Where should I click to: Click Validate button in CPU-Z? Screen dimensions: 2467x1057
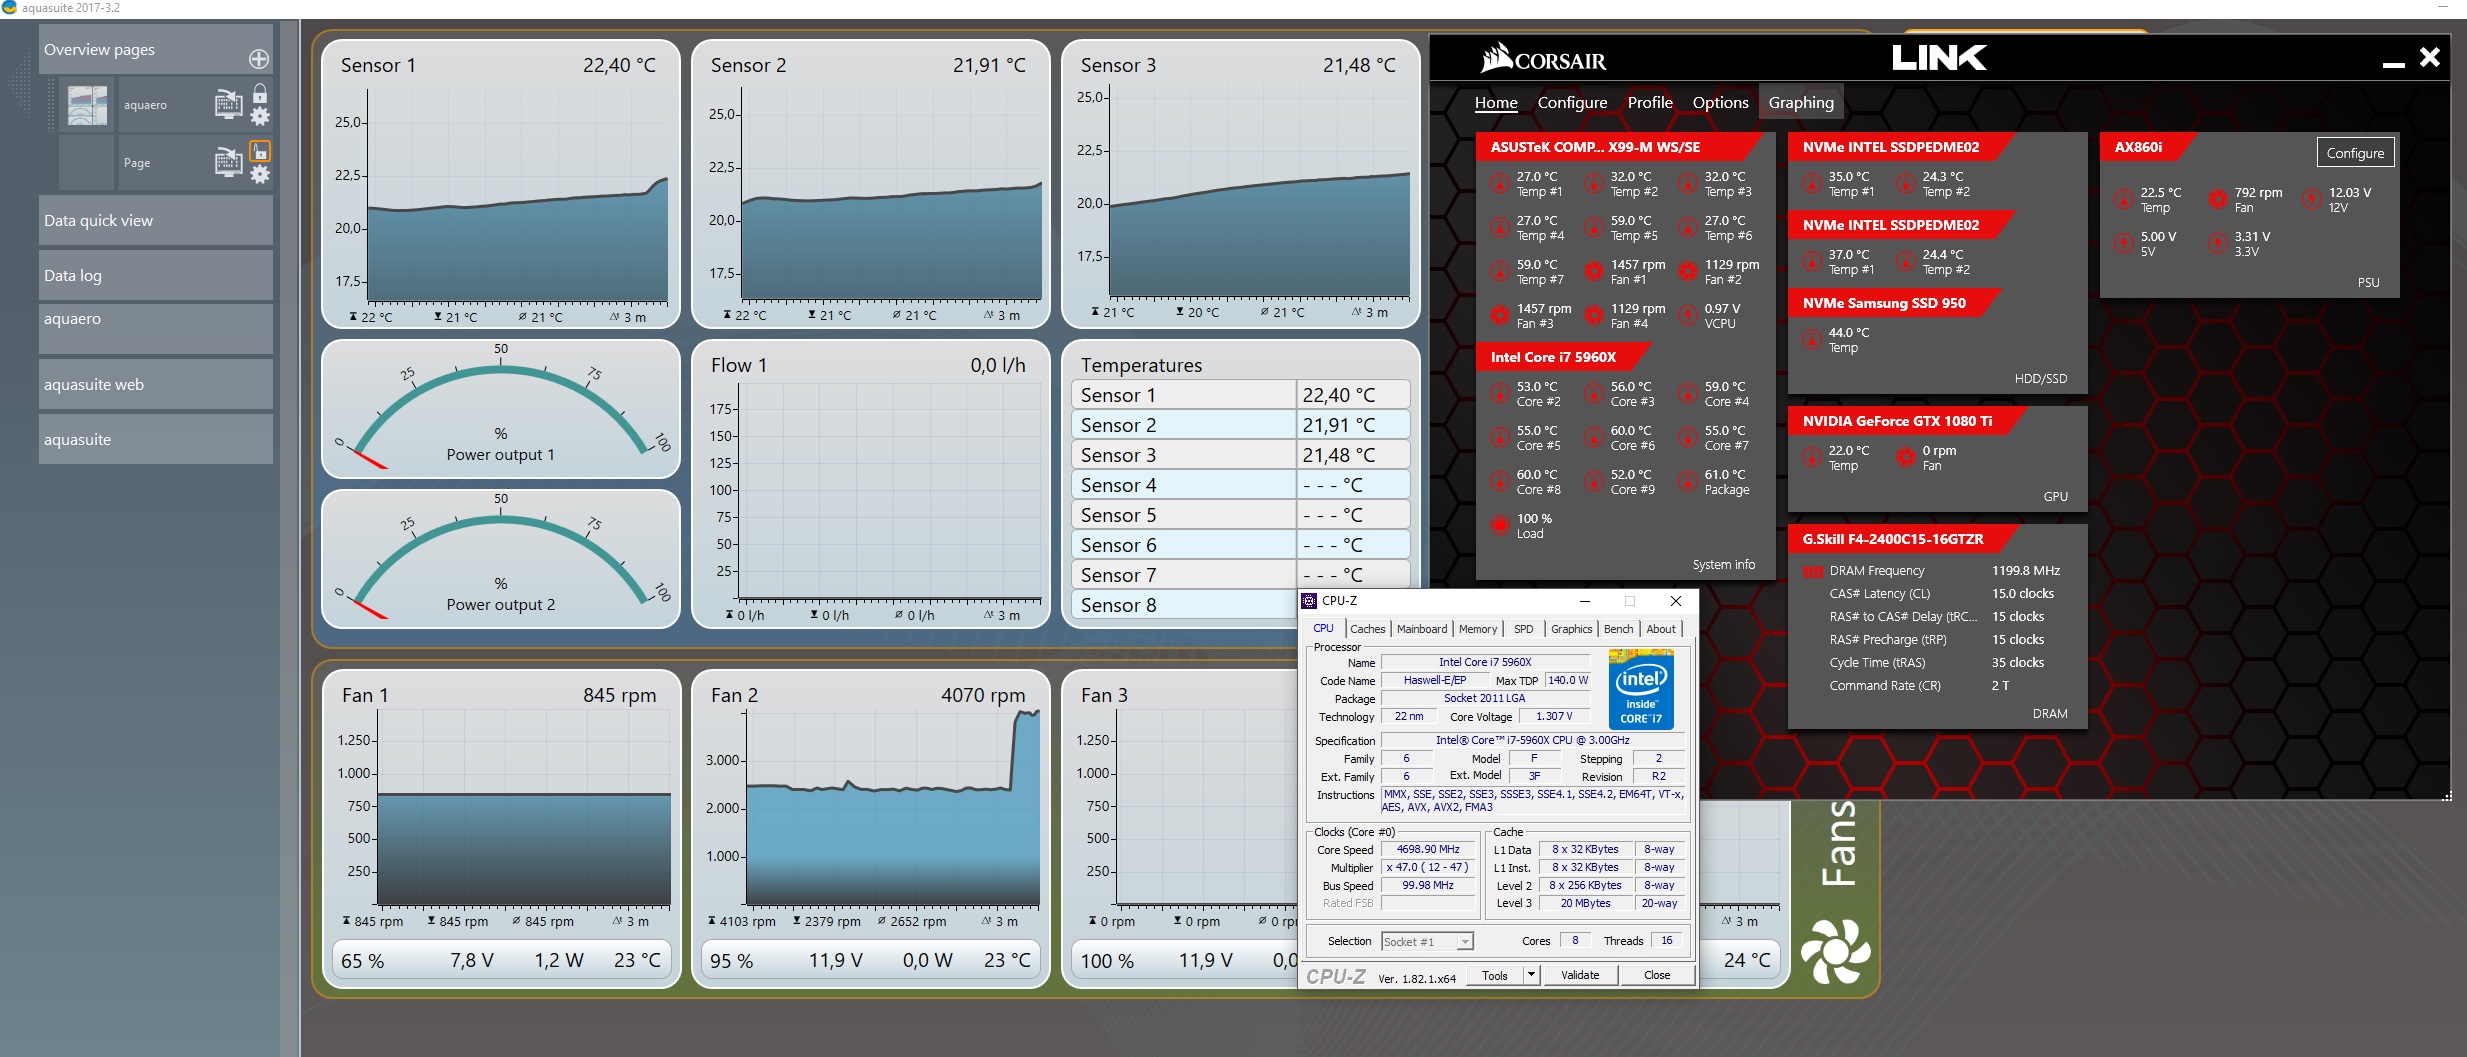pyautogui.click(x=1580, y=975)
